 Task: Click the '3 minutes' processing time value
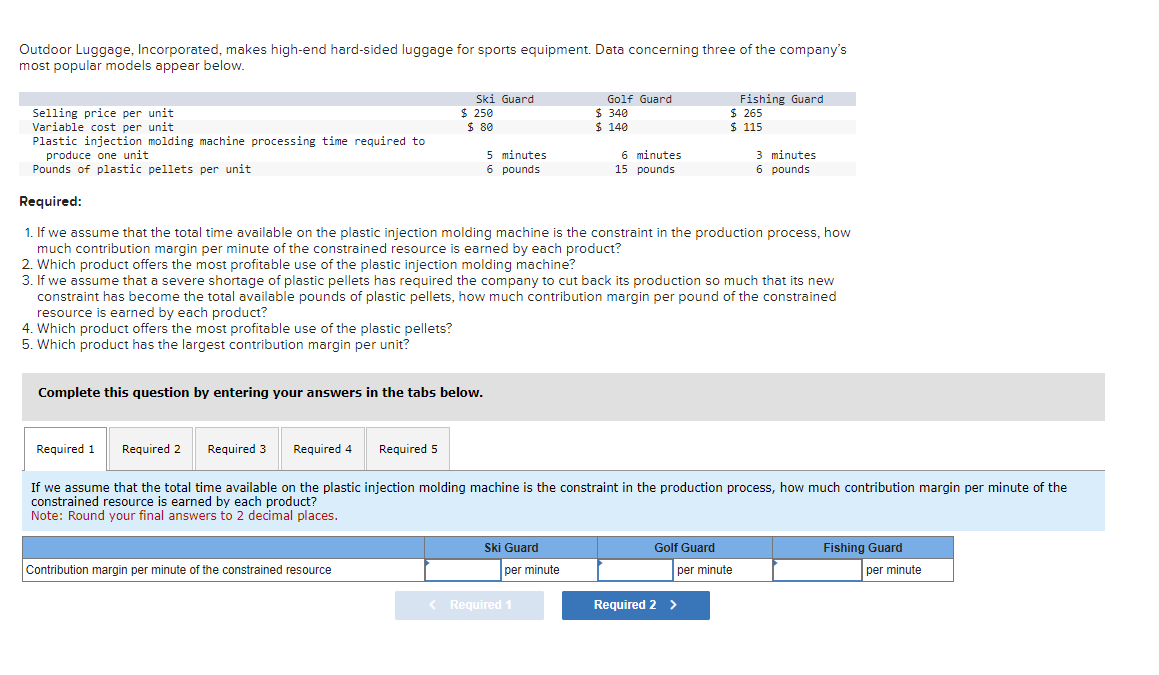(x=786, y=155)
